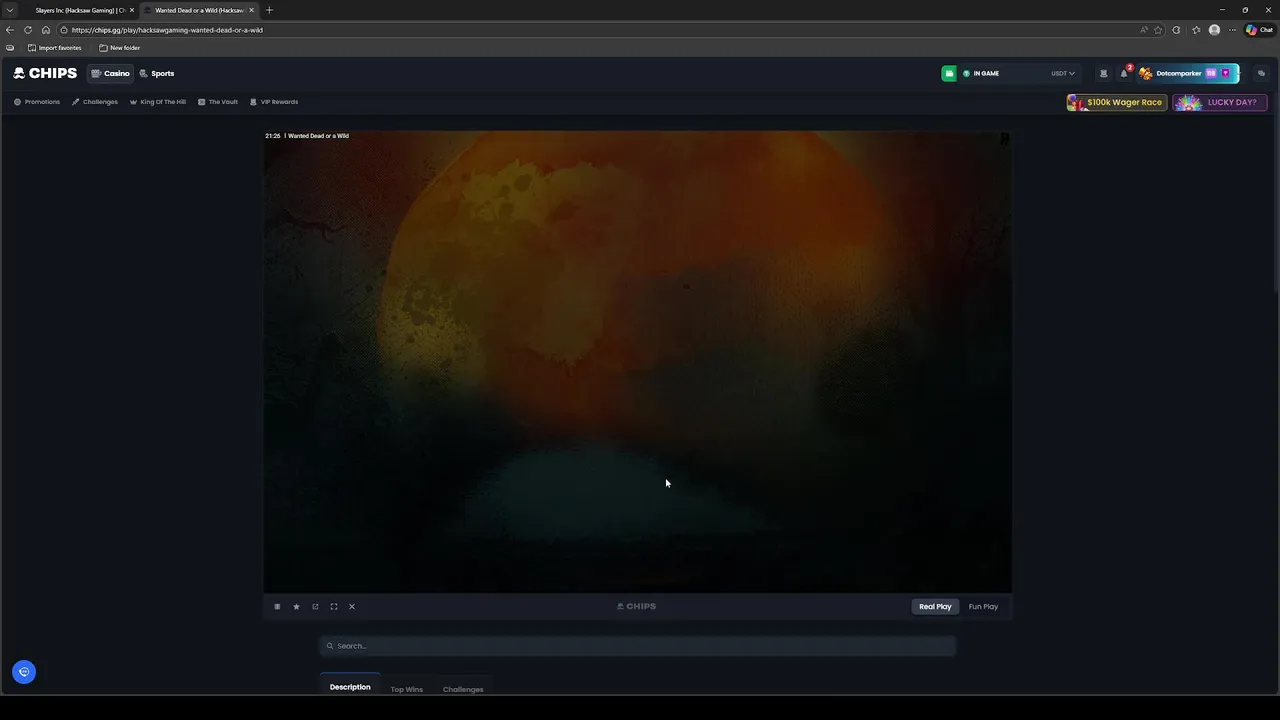The image size is (1280, 720).
Task: Open VIP Rewards
Action: point(274,102)
